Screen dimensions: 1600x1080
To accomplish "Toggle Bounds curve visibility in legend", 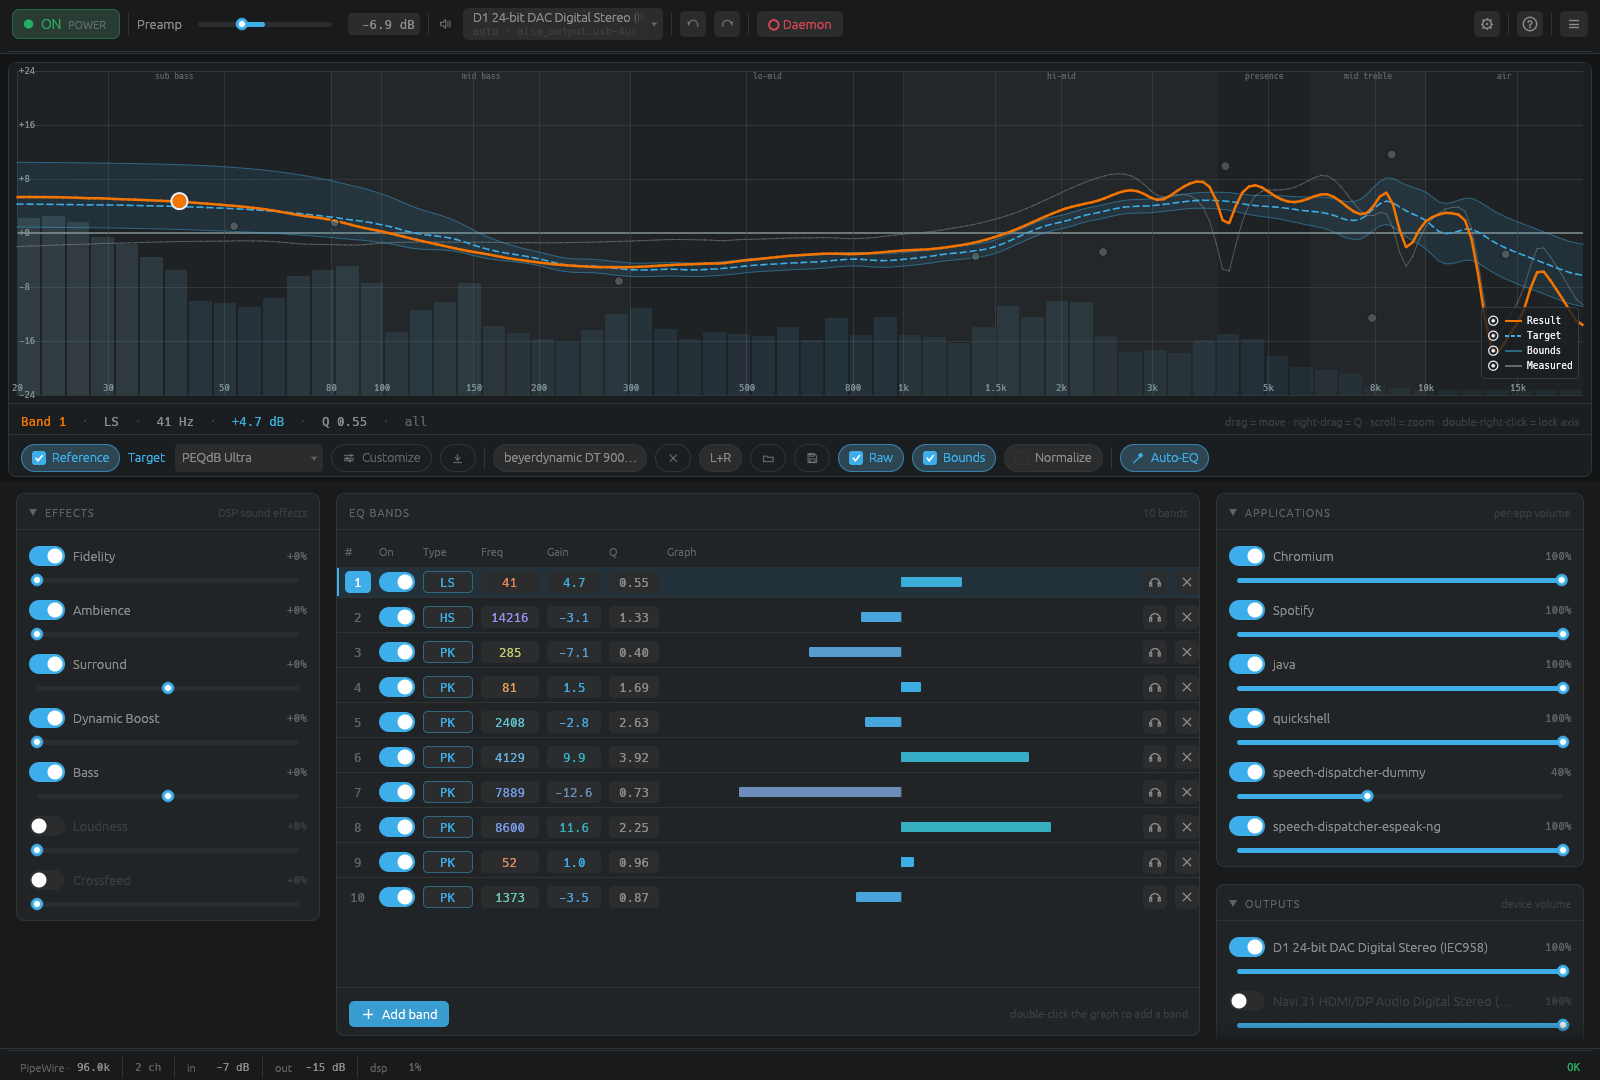I will (x=1493, y=351).
